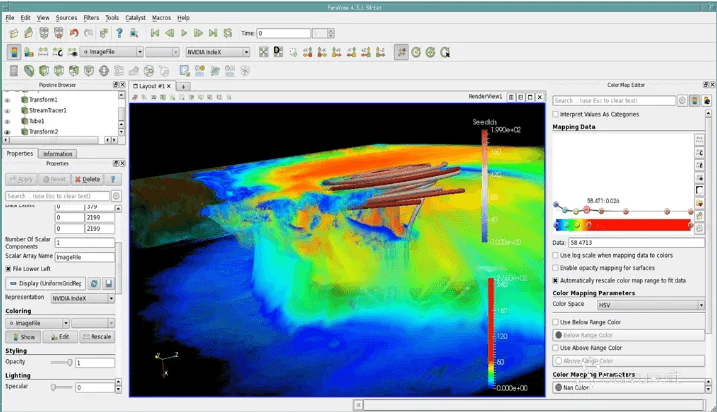Click the save icon beside Display header
The image size is (717, 412).
[x=108, y=284]
